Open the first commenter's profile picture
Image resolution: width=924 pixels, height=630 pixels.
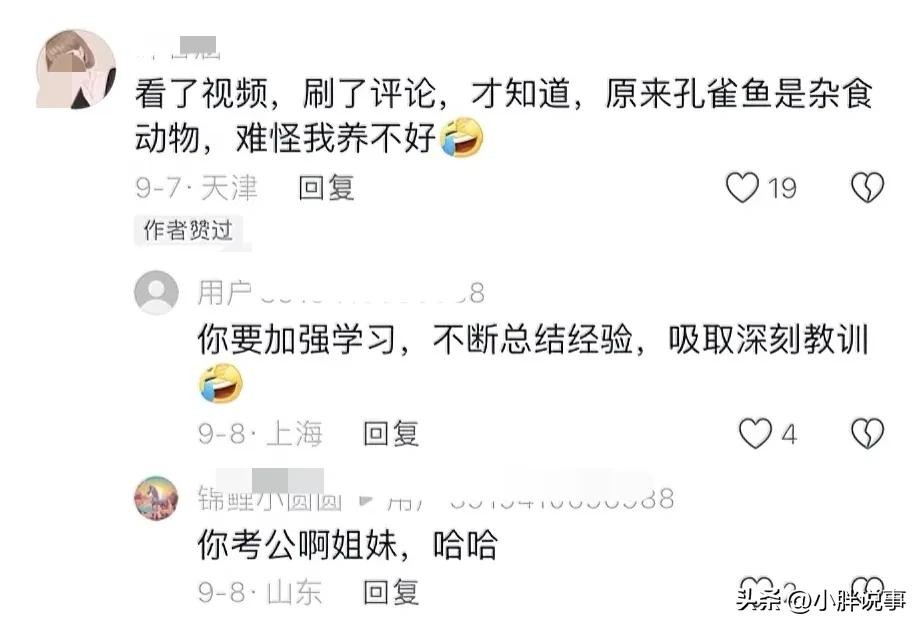tap(75, 69)
